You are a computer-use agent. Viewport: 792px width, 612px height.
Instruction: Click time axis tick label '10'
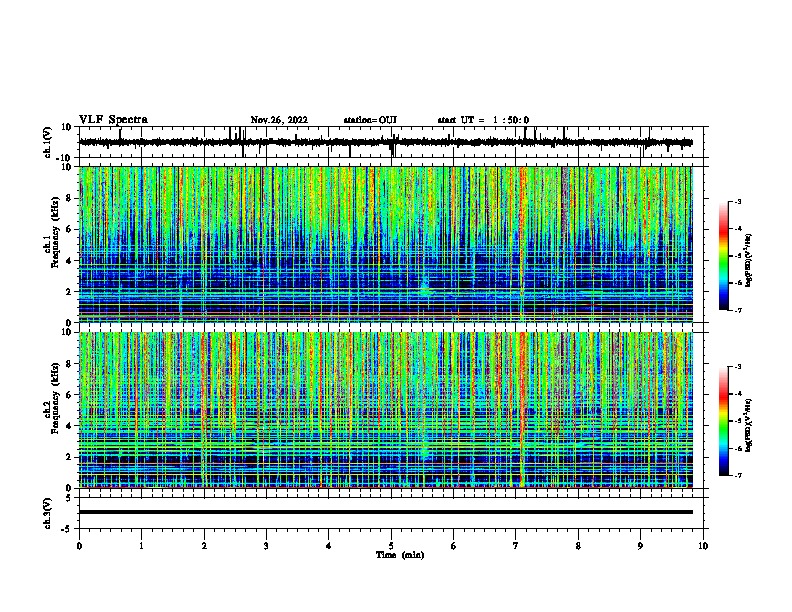pyautogui.click(x=703, y=545)
